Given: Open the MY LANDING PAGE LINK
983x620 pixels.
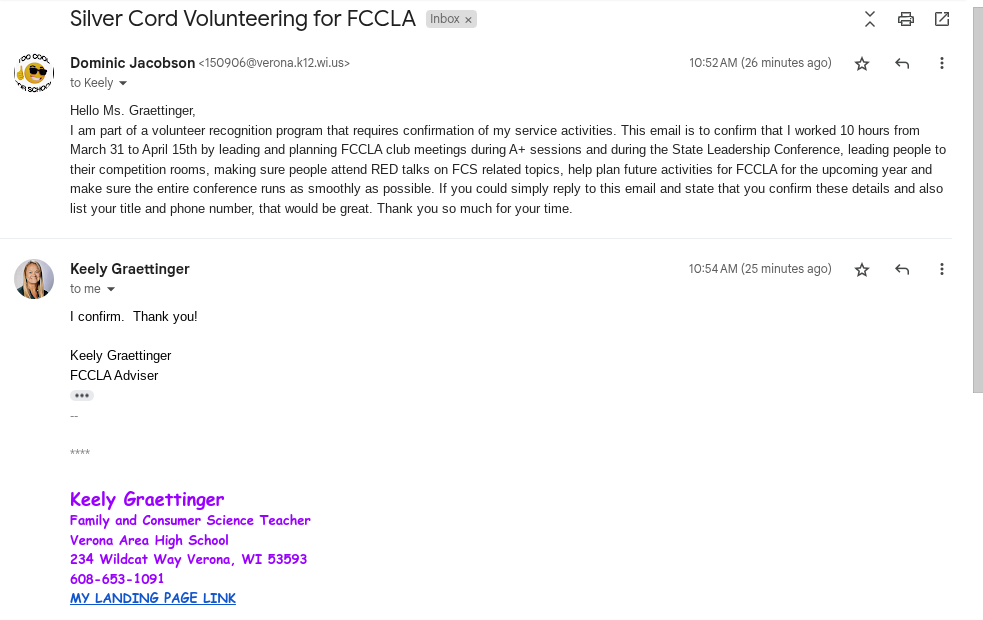Looking at the screenshot, I should click(153, 598).
